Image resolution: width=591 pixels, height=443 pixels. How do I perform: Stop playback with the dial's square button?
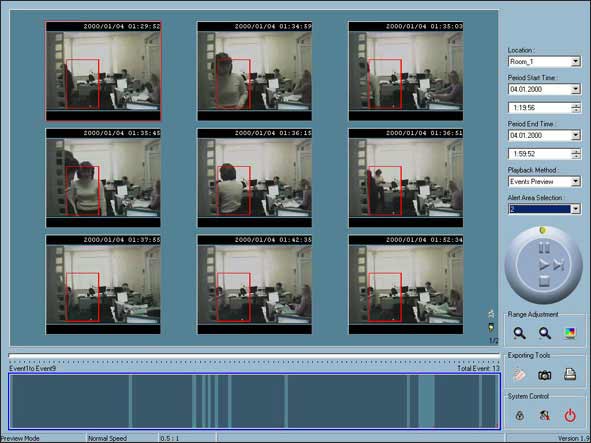click(x=544, y=281)
